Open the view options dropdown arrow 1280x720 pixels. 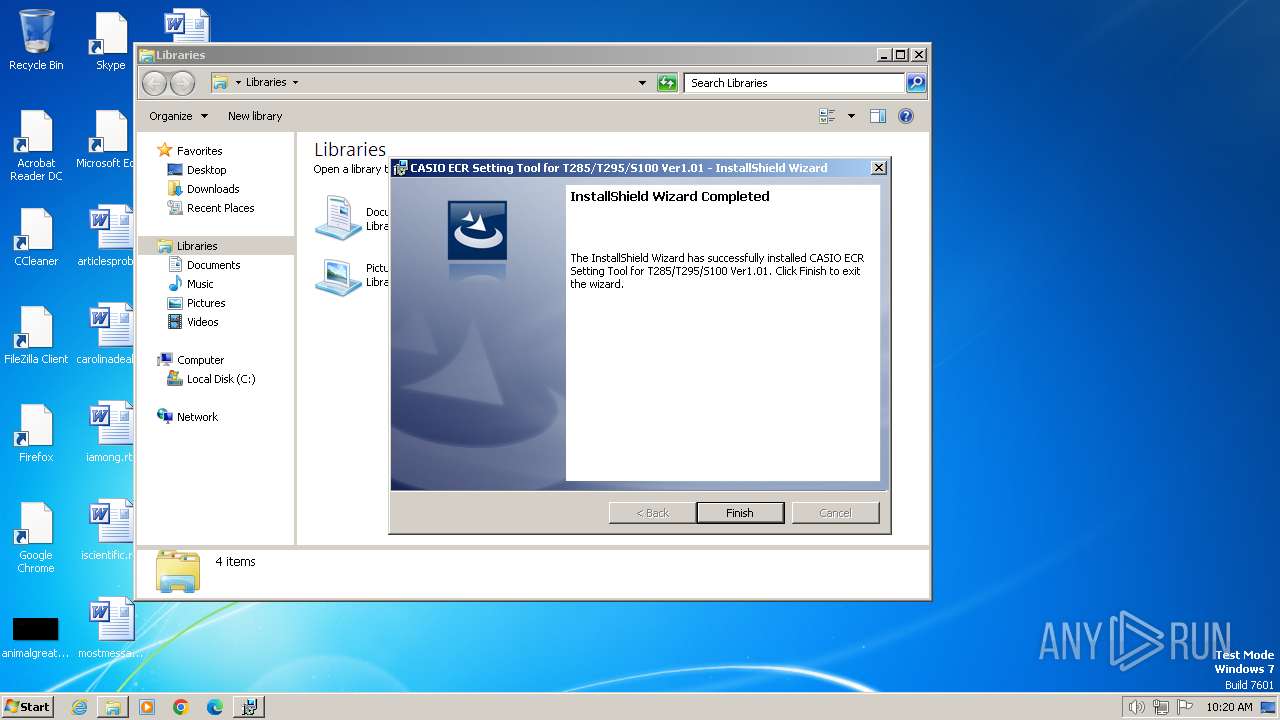coord(851,116)
